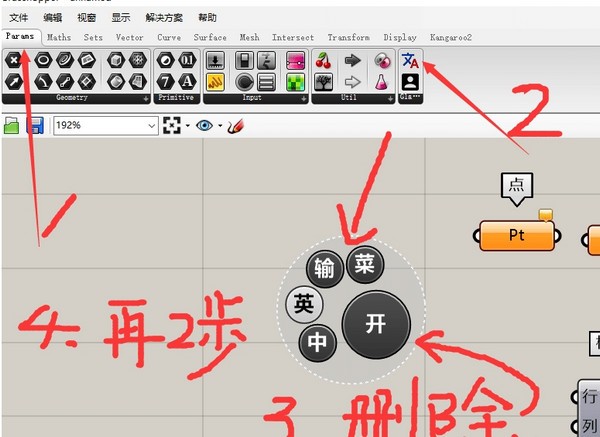600x437 pixels.
Task: Choose the Integer 7 primitive icon
Action: coord(166,81)
